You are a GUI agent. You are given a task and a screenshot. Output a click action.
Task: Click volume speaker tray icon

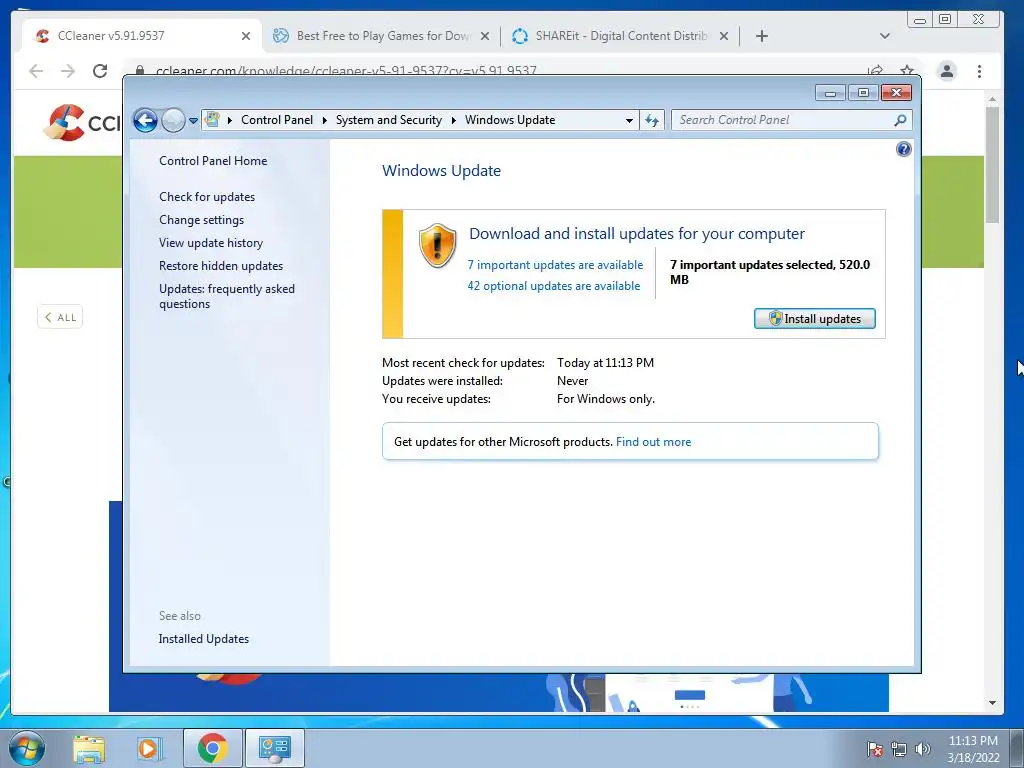click(922, 749)
